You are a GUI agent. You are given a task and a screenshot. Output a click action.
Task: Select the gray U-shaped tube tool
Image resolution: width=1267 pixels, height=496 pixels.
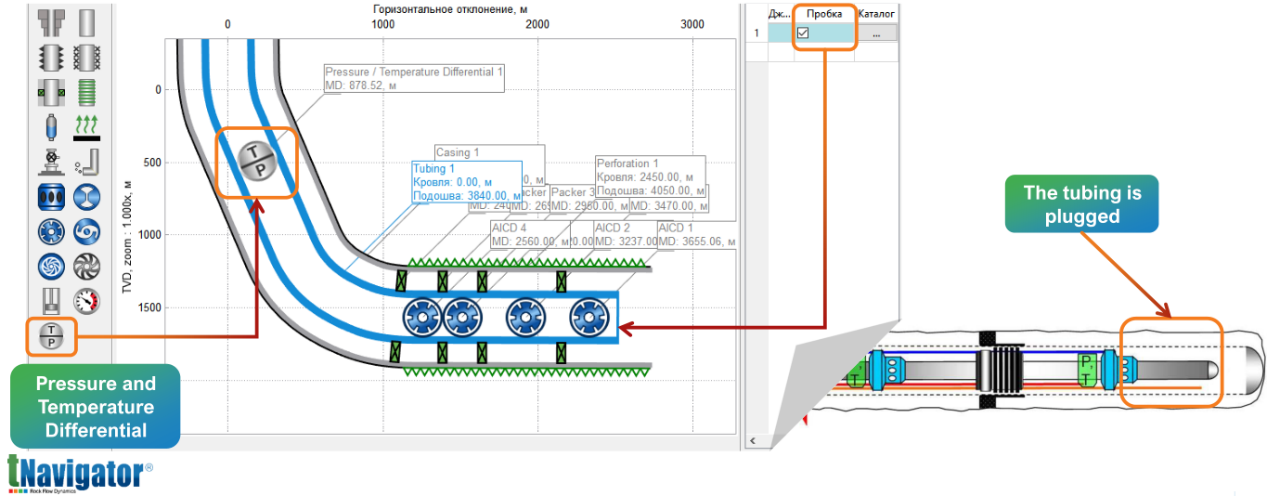coord(50,301)
